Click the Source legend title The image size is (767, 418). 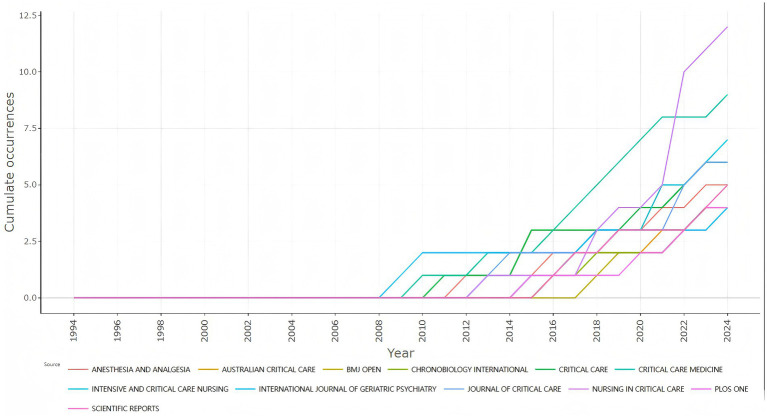pyautogui.click(x=52, y=364)
